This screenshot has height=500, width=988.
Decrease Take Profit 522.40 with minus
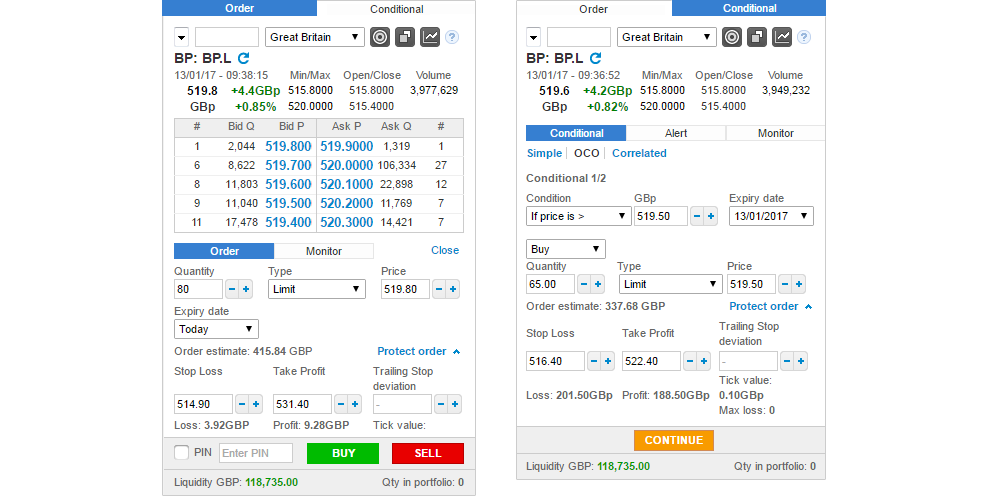690,361
